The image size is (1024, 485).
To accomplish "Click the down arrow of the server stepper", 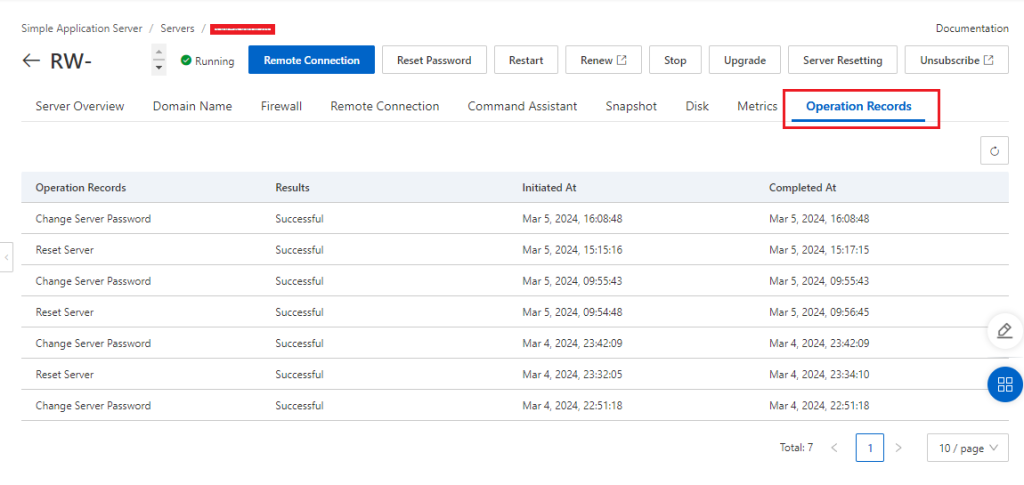I will (x=158, y=68).
